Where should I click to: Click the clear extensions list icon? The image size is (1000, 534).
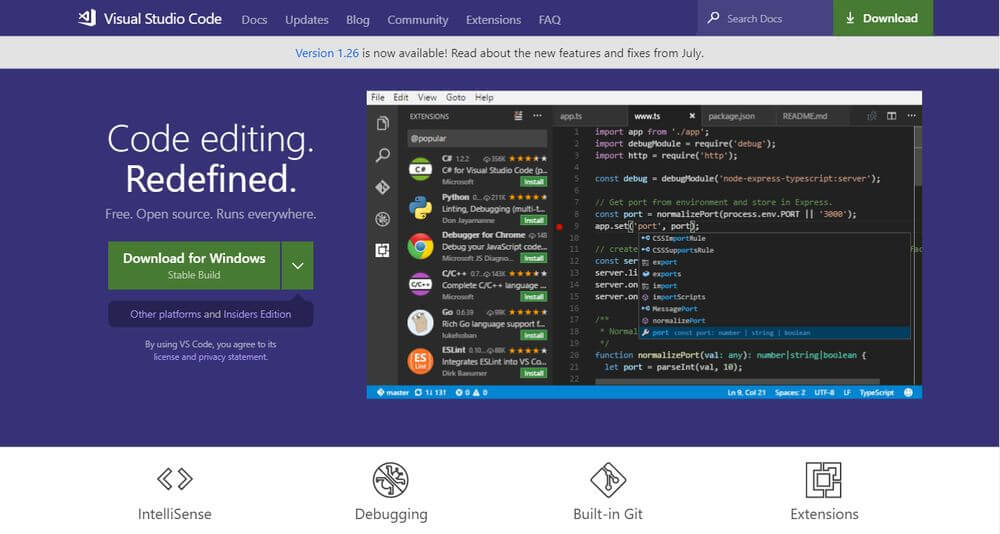(x=518, y=115)
